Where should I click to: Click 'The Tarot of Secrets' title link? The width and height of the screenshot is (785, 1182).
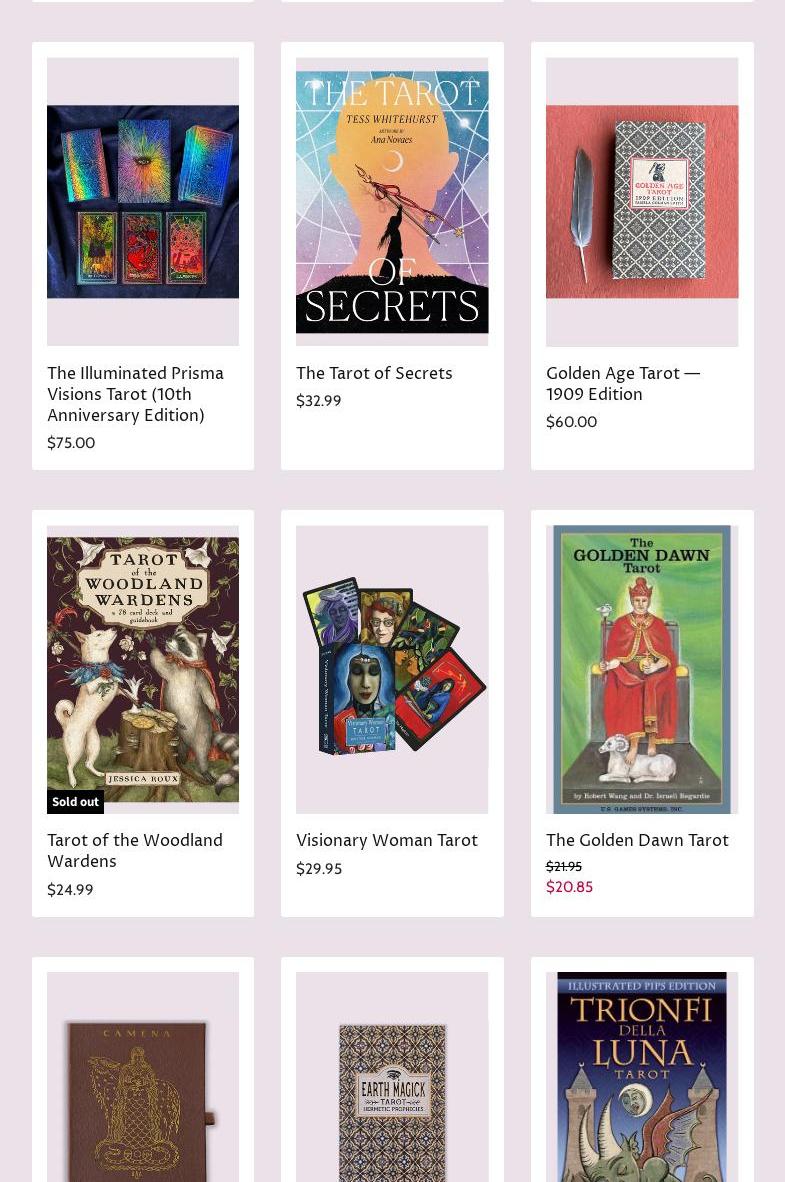pos(374,373)
